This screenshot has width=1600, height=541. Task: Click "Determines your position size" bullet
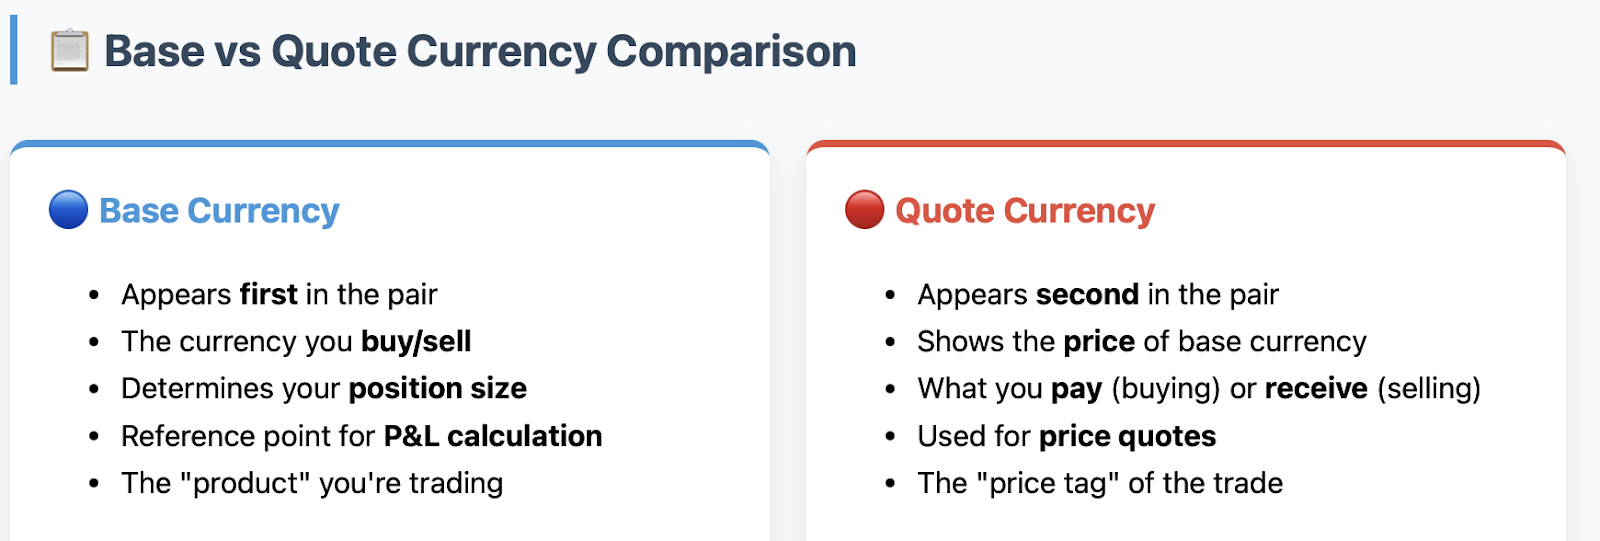(324, 389)
